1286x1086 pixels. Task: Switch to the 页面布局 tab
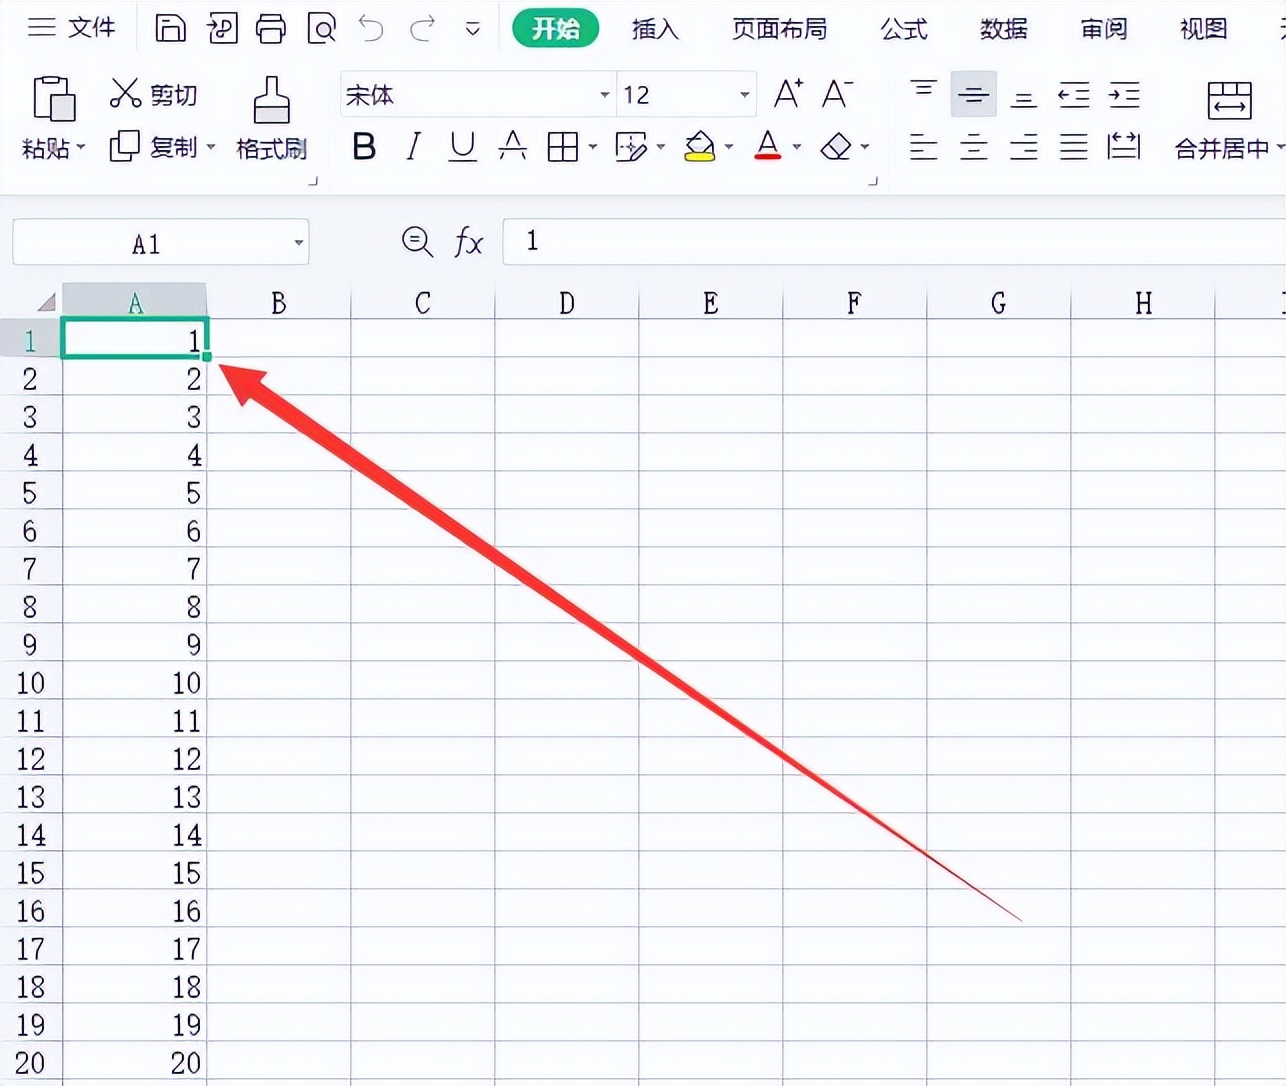click(x=780, y=29)
